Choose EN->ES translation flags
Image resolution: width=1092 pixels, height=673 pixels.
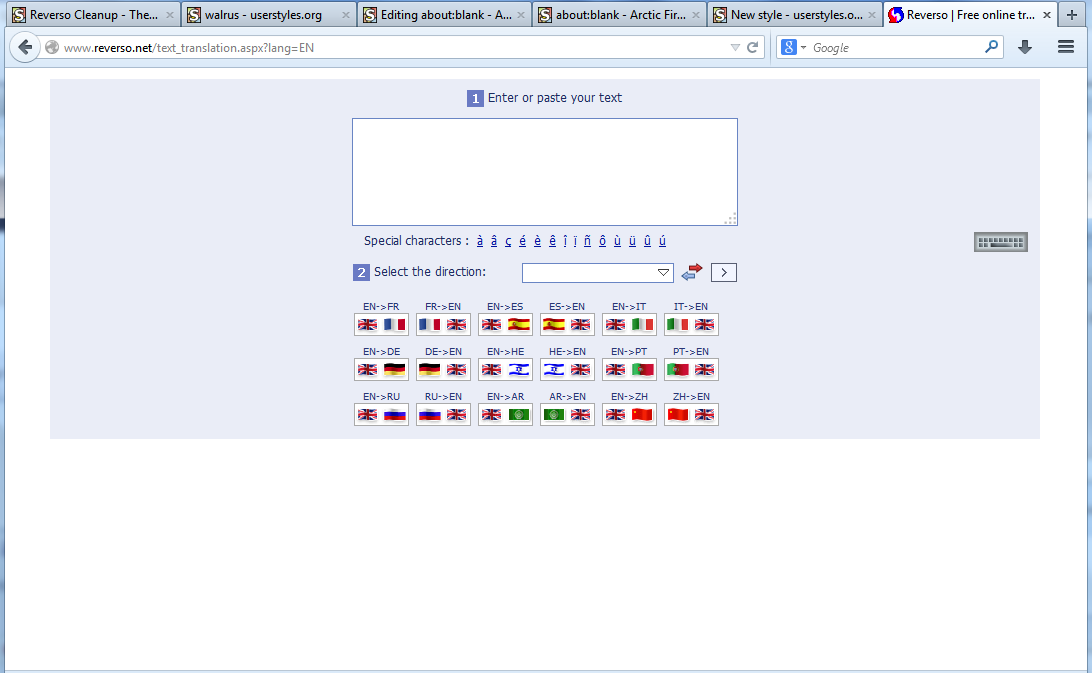(x=505, y=325)
